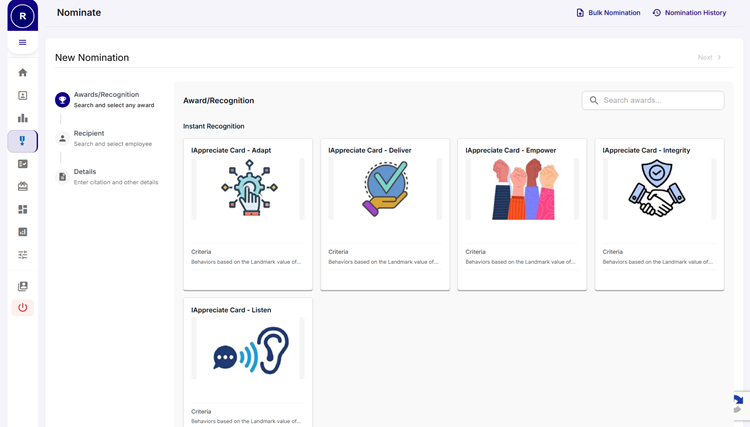Click Criteria text on Deliver card
The width and height of the screenshot is (750, 427).
click(338, 252)
